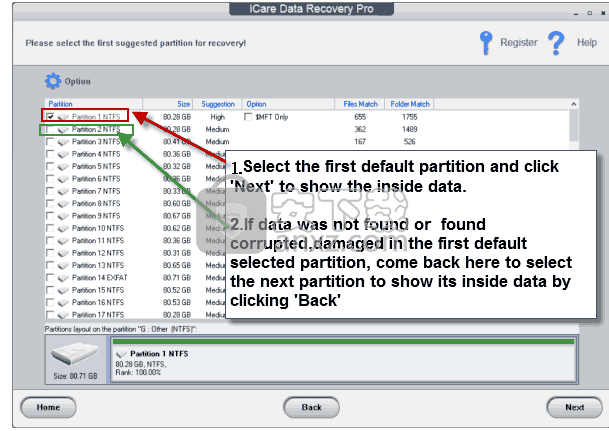Check the Partition 3 NTFS checkbox
The width and height of the screenshot is (609, 431).
click(x=50, y=142)
